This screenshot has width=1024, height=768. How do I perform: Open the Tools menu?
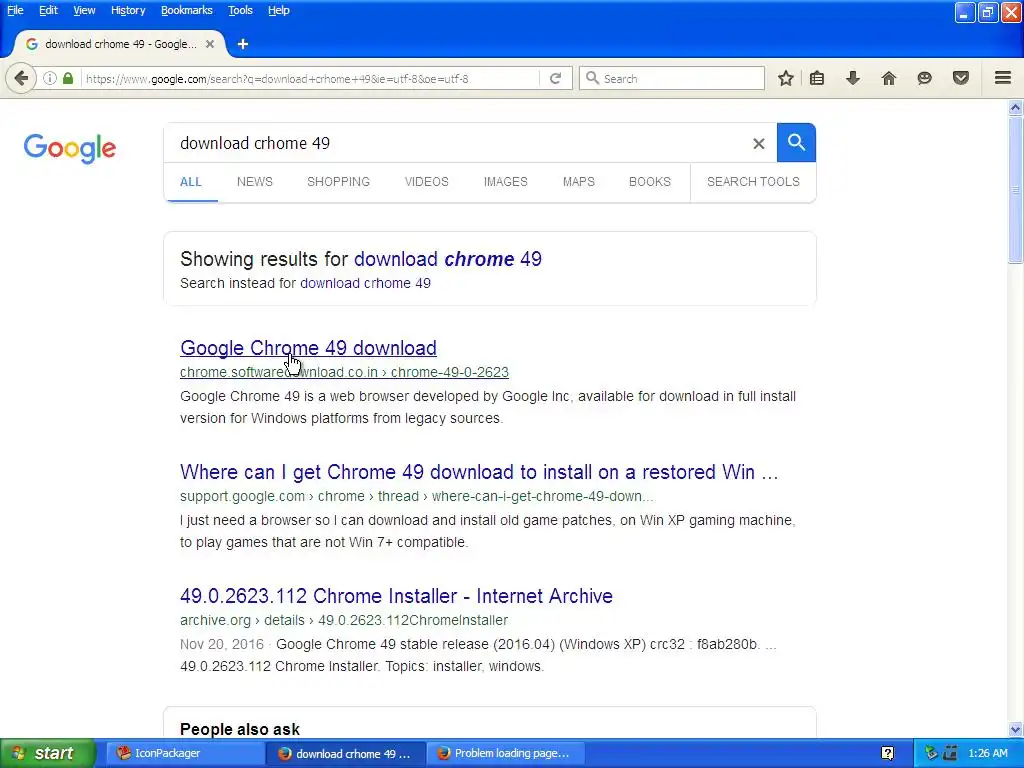pyautogui.click(x=240, y=10)
